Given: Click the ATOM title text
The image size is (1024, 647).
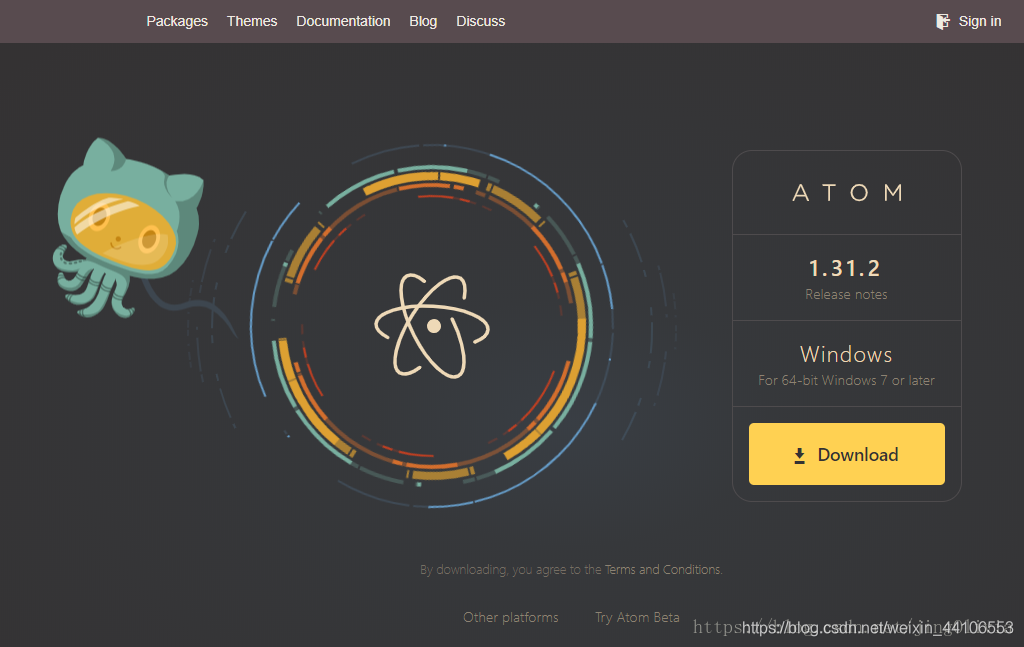Looking at the screenshot, I should [847, 193].
